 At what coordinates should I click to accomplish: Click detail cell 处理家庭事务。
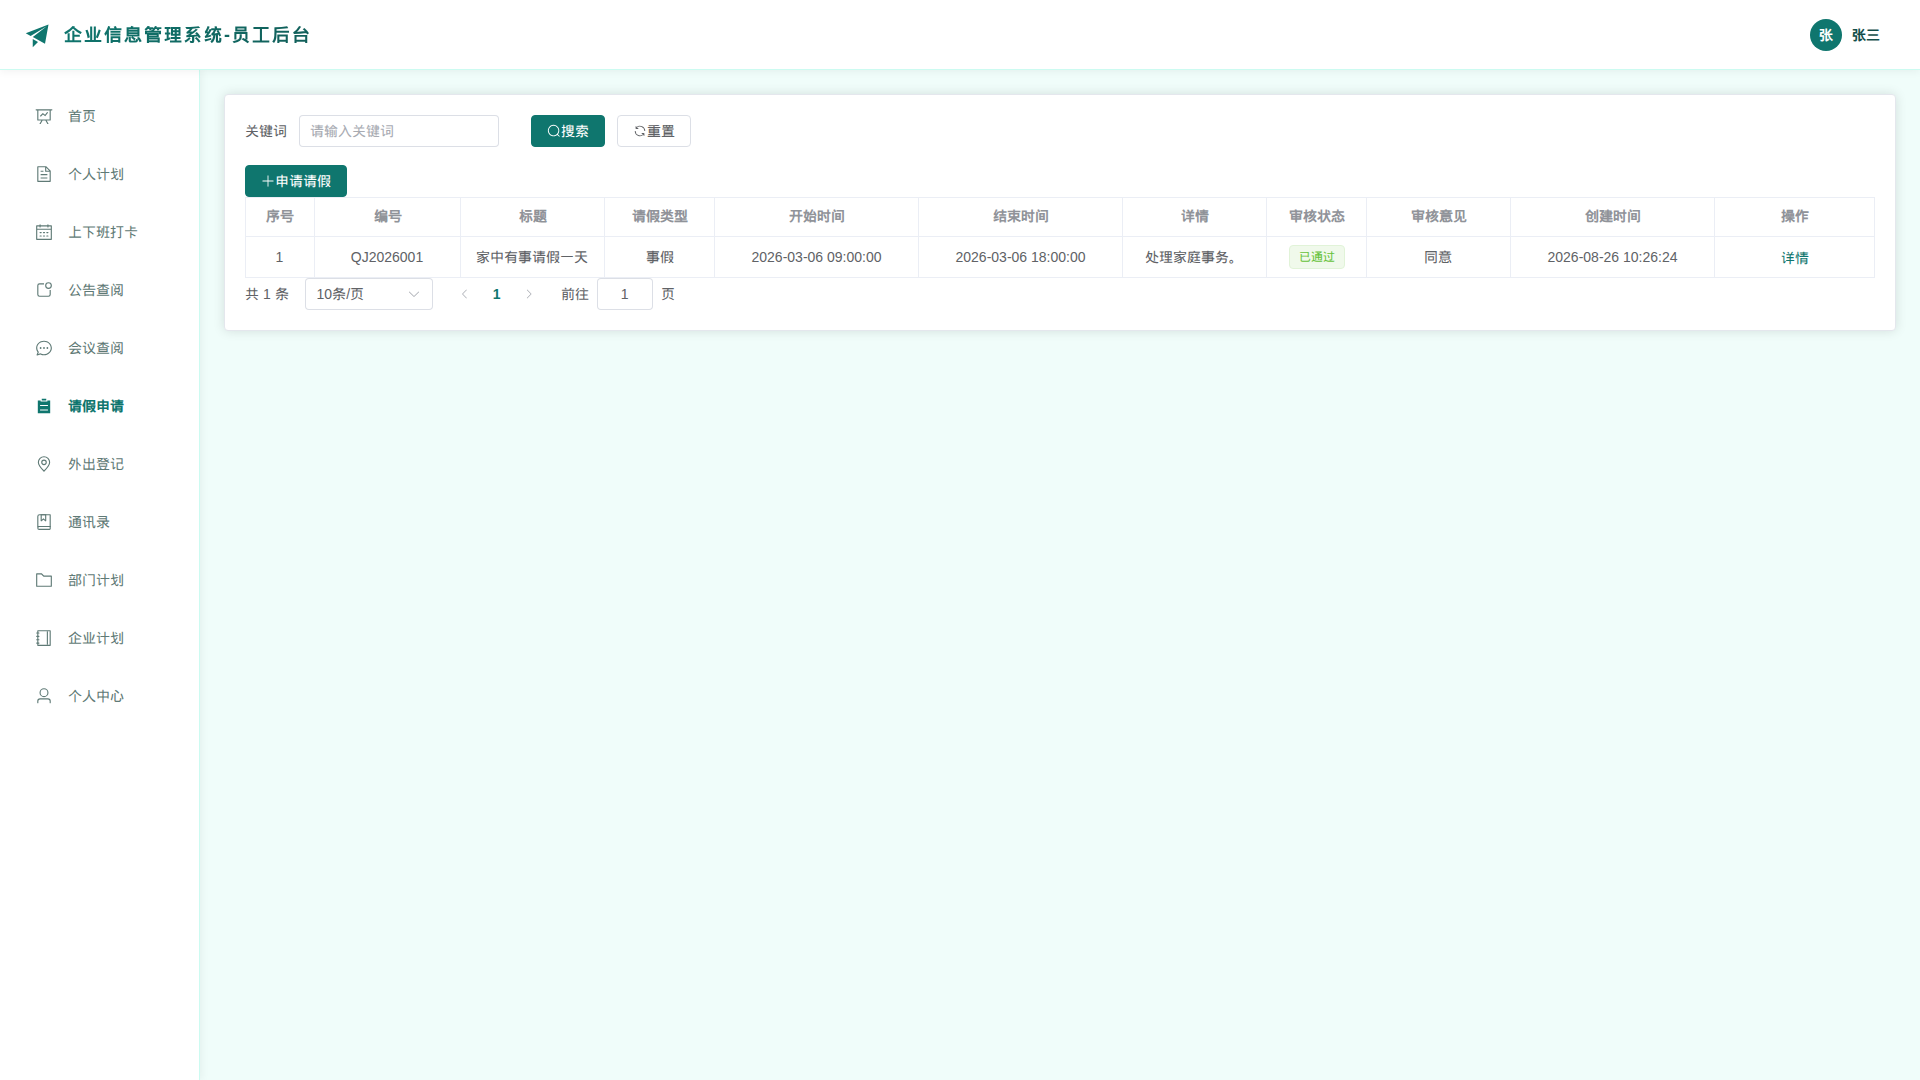click(x=1194, y=257)
